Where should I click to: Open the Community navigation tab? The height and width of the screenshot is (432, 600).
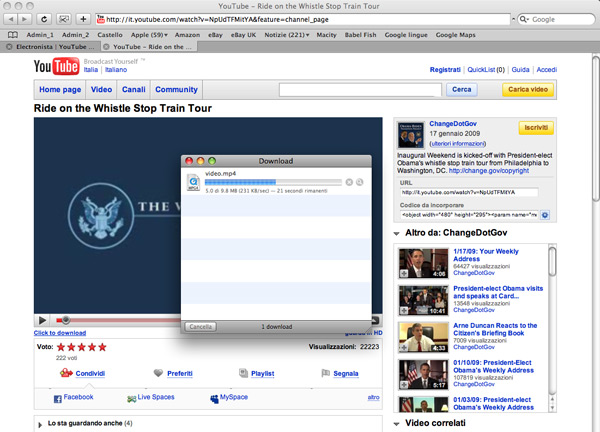click(x=176, y=90)
